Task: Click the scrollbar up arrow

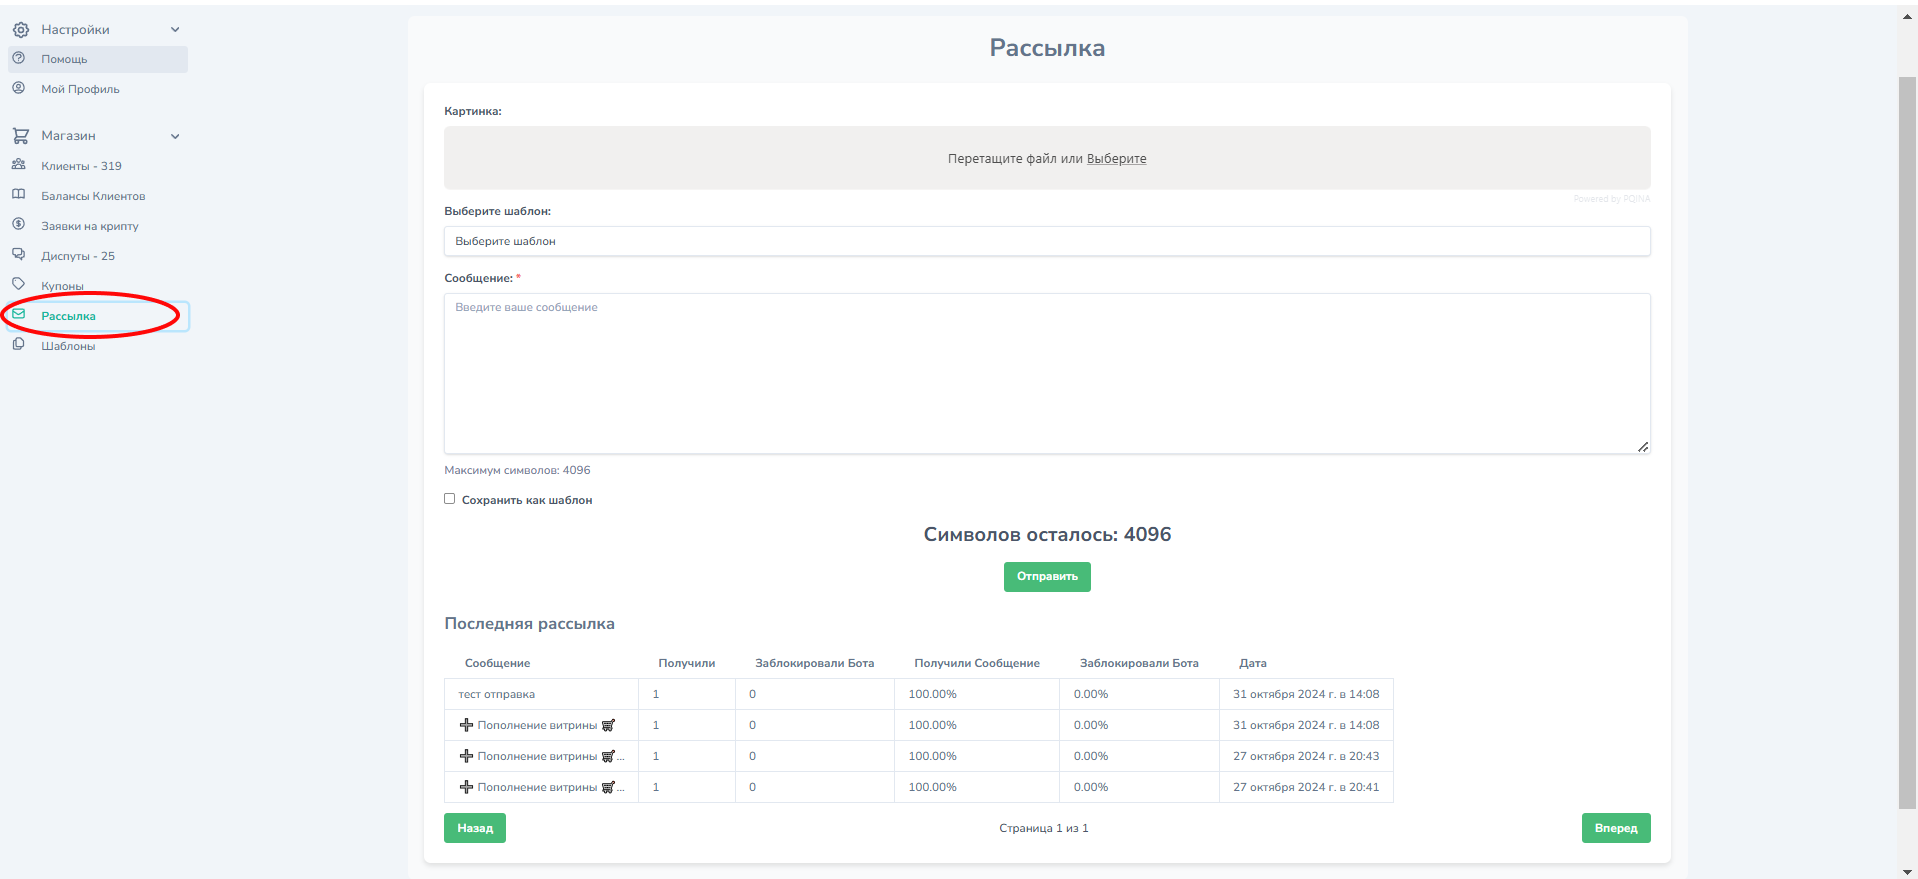Action: point(1908,16)
